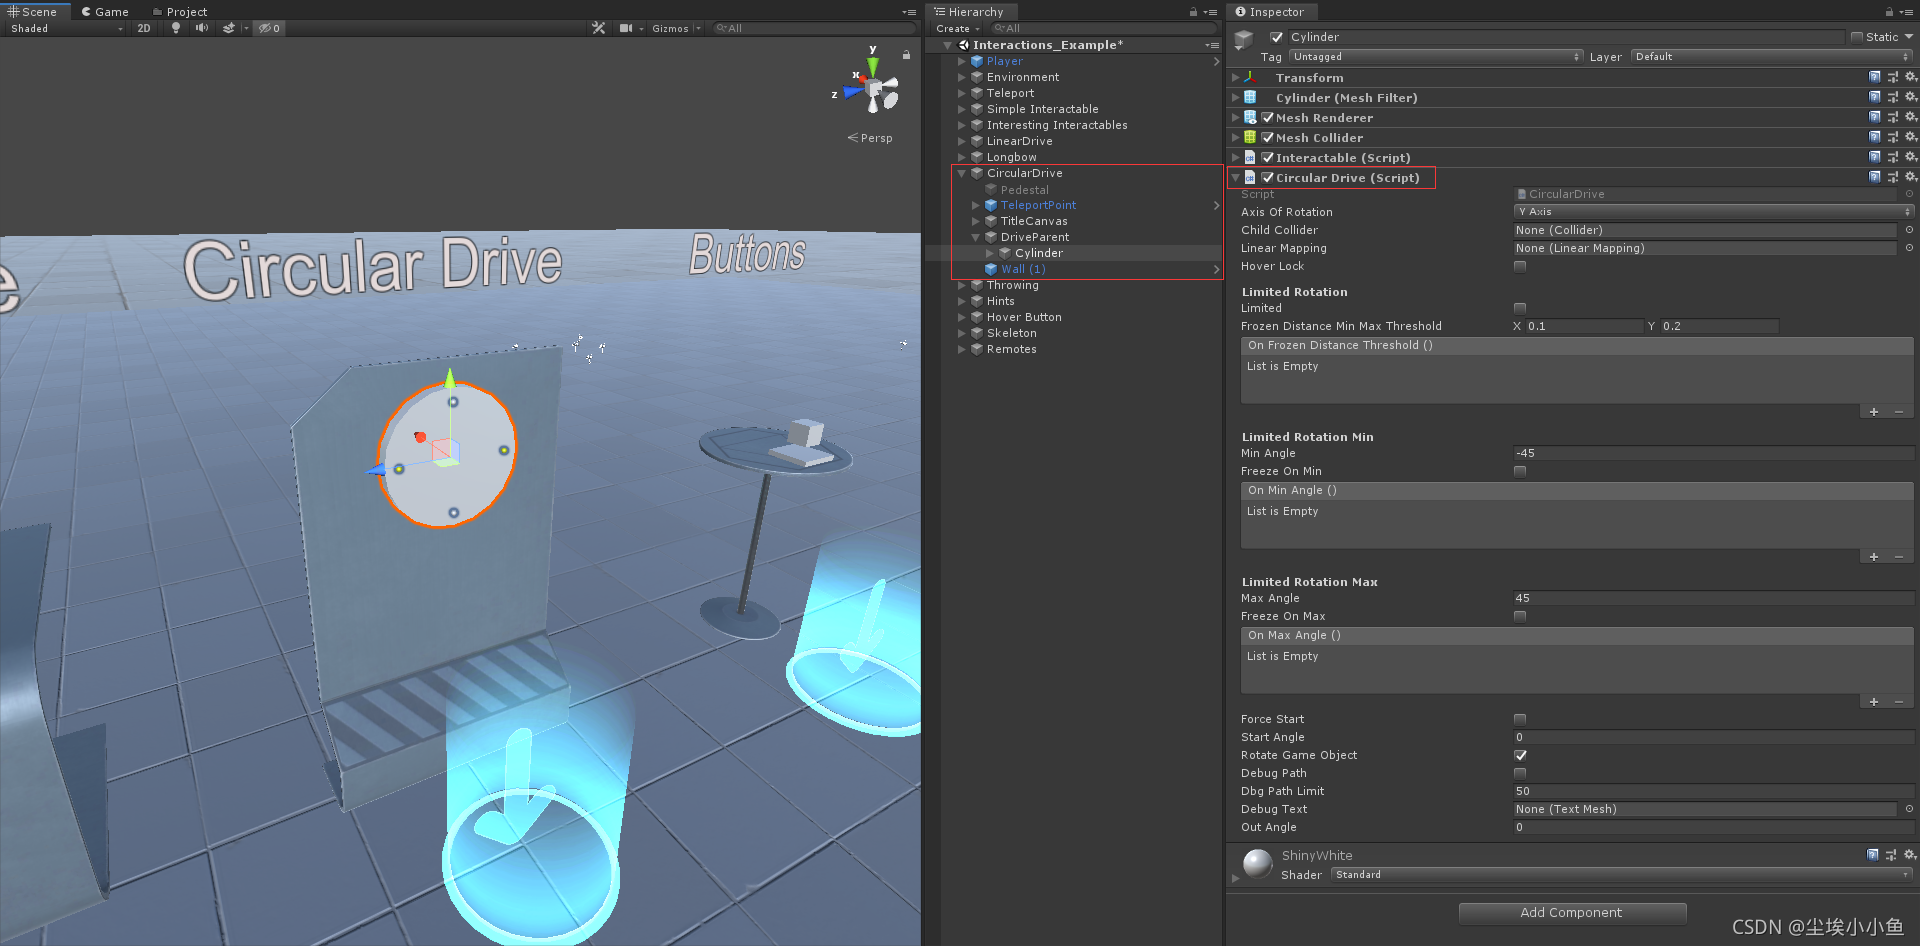
Task: Click the Cylinder GameObject cube icon in Inspector
Action: 1244,40
